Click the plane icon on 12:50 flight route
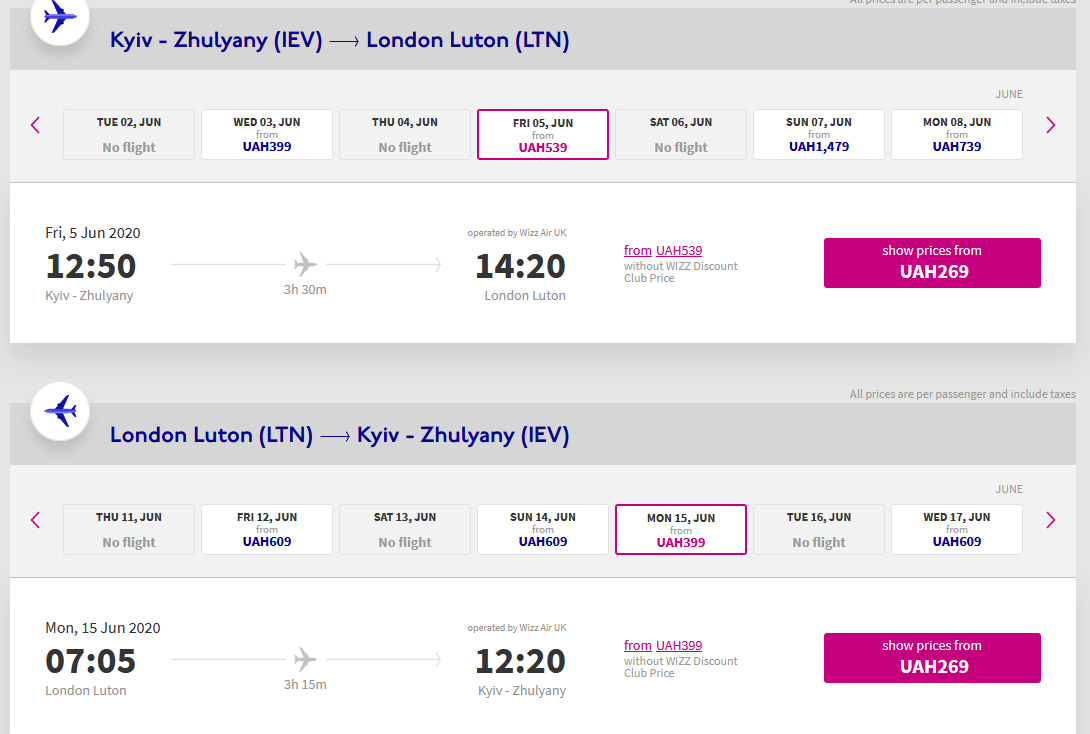1090x734 pixels. 305,265
